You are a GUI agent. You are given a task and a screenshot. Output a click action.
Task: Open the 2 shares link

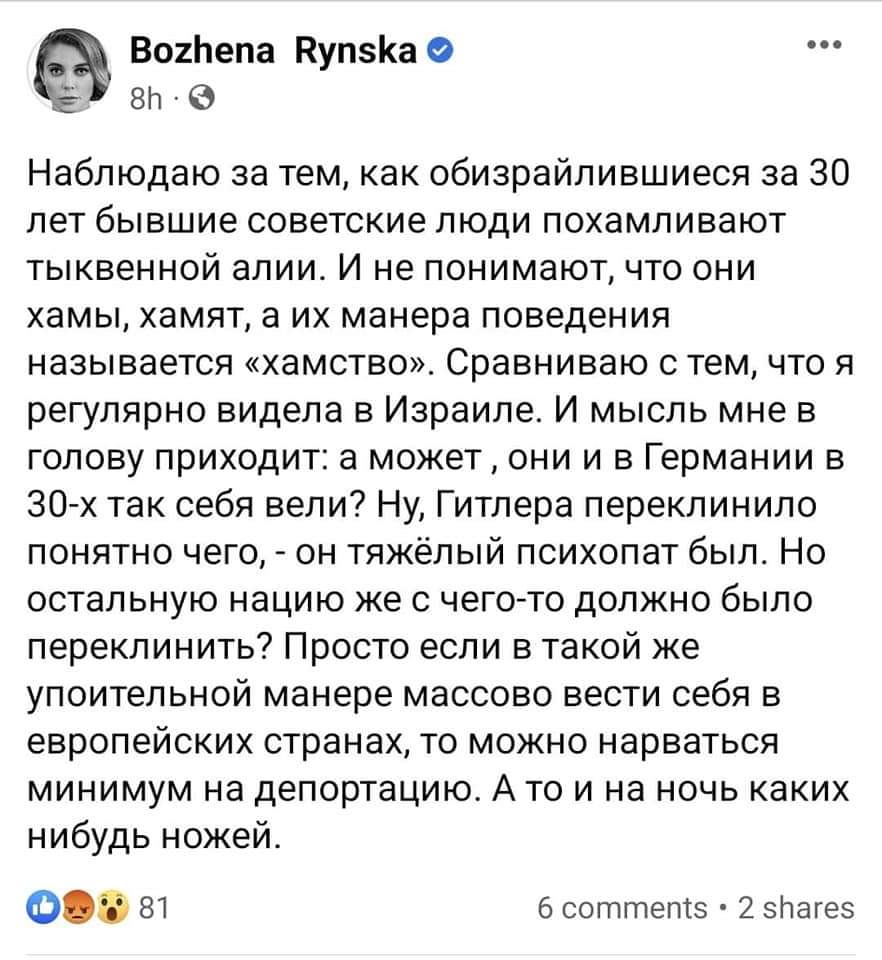[x=796, y=909]
